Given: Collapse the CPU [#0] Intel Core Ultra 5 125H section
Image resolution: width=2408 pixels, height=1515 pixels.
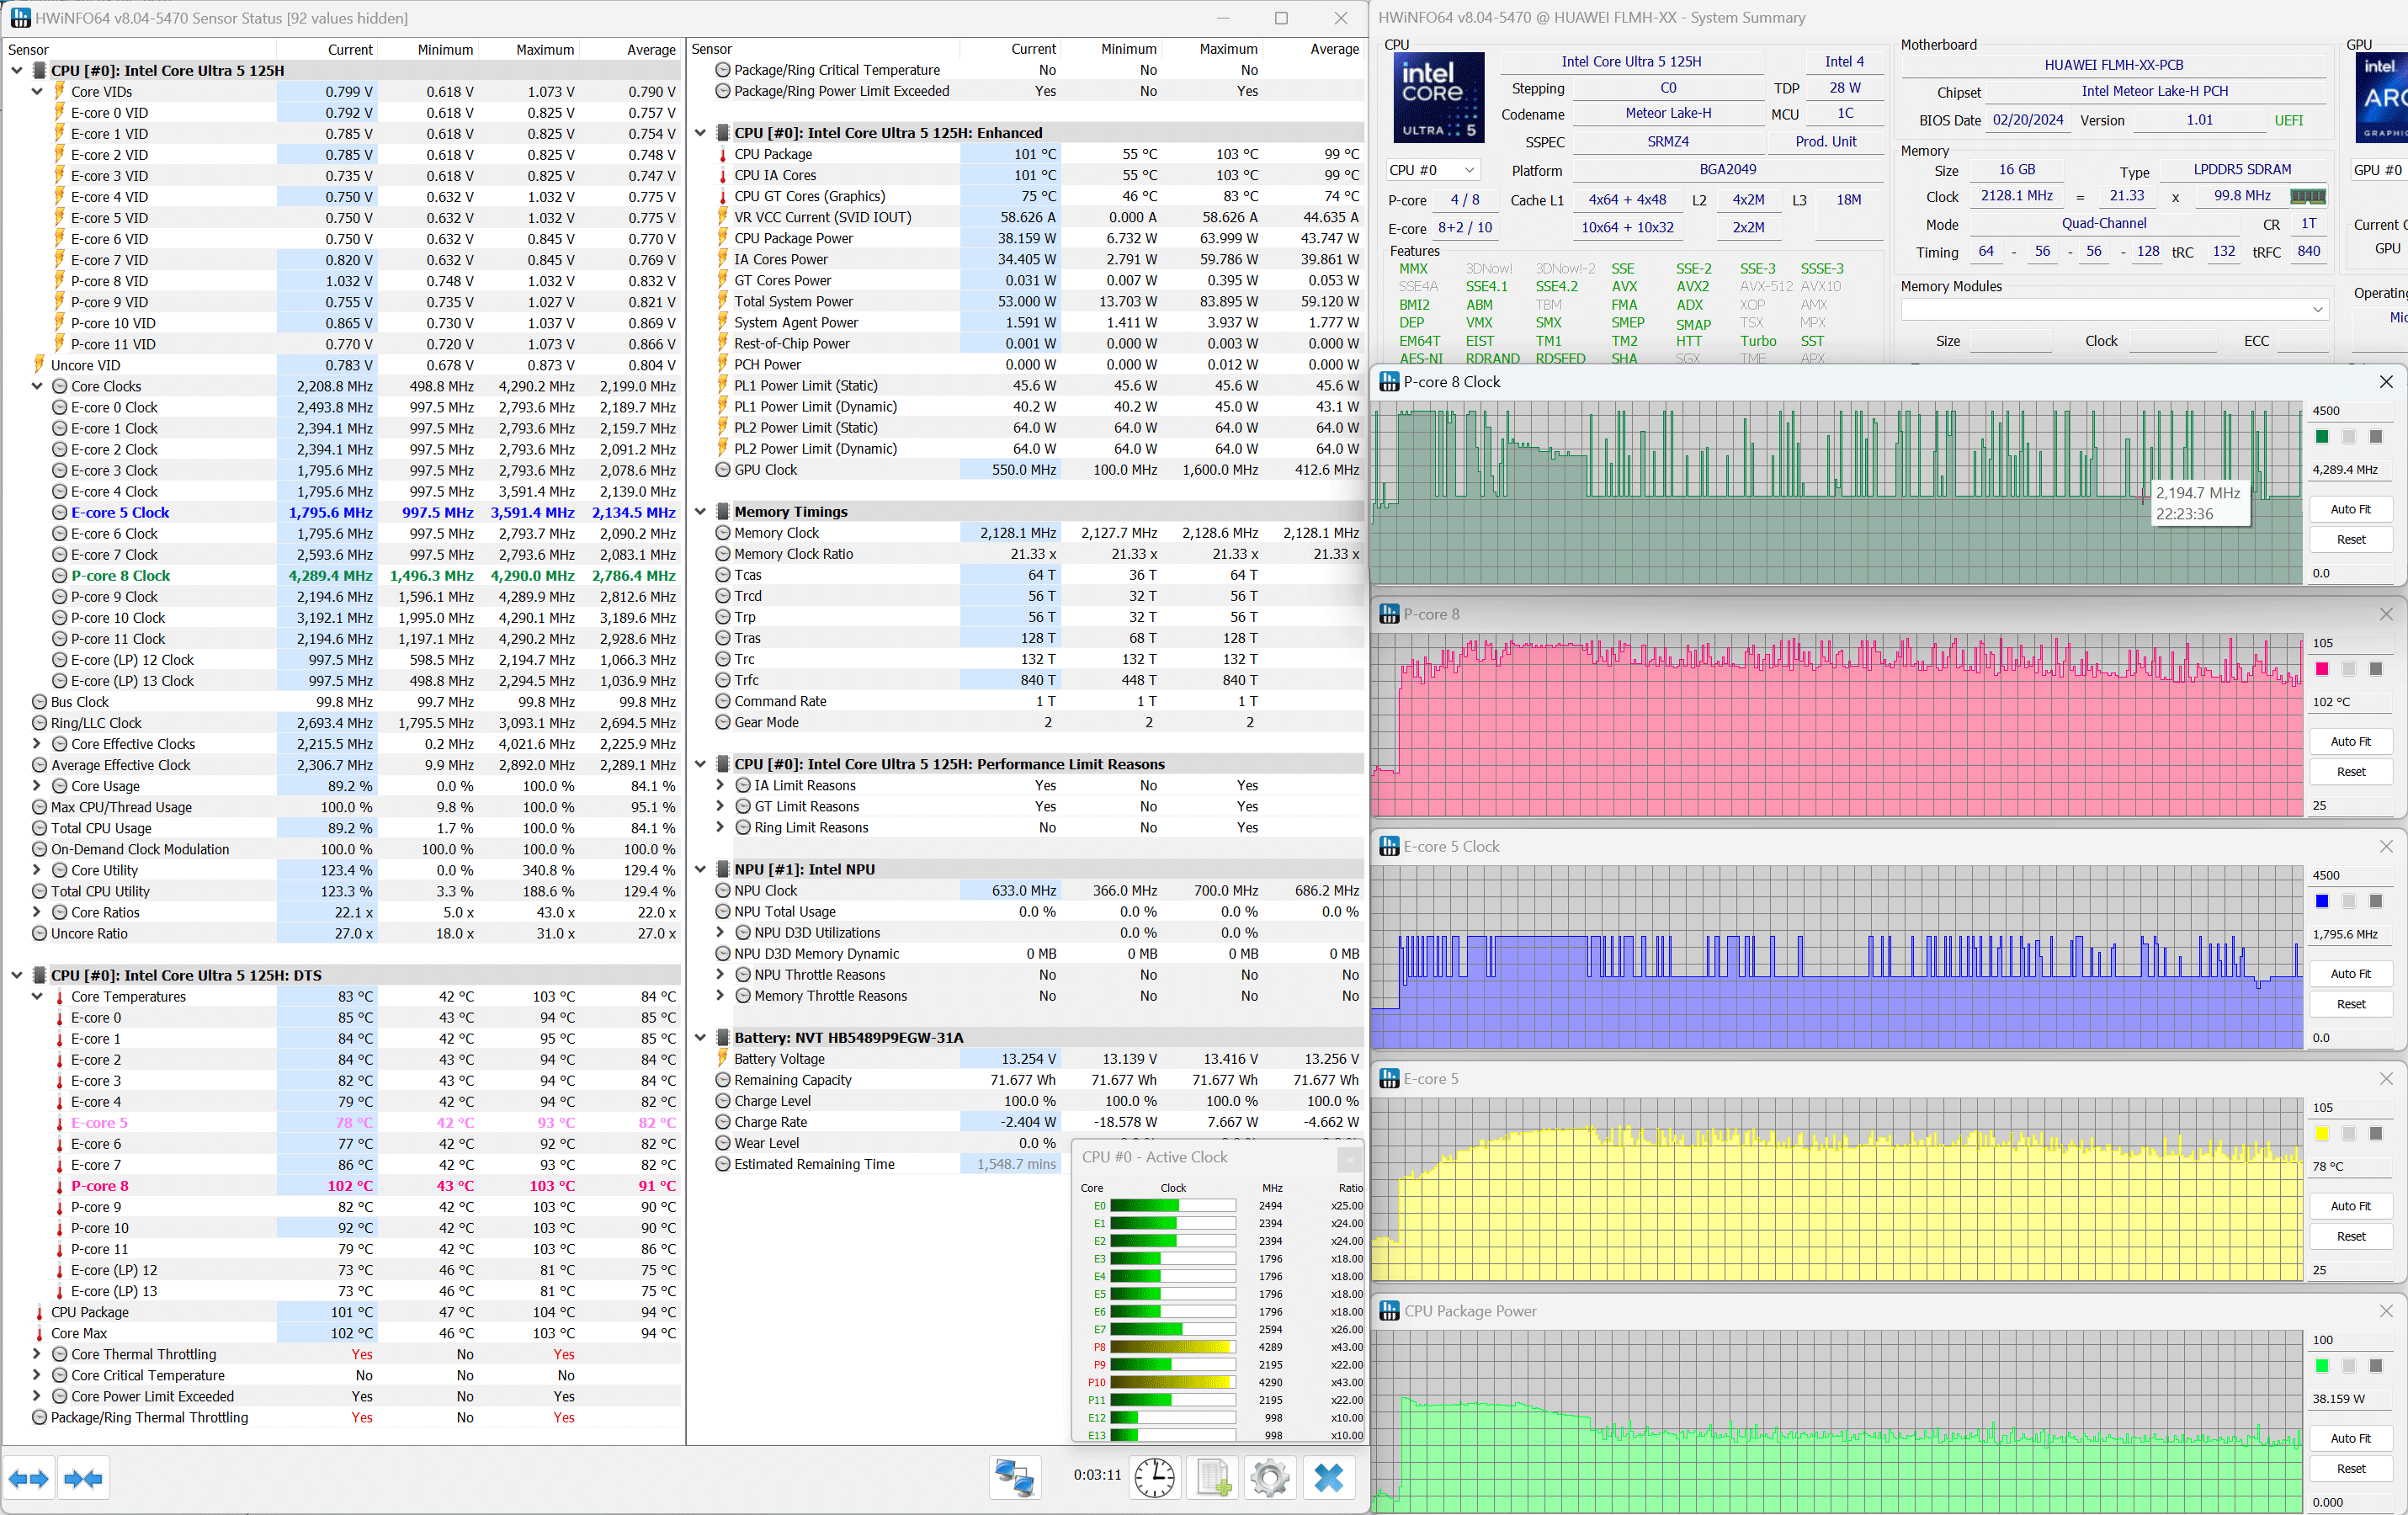Looking at the screenshot, I should pos(16,71).
